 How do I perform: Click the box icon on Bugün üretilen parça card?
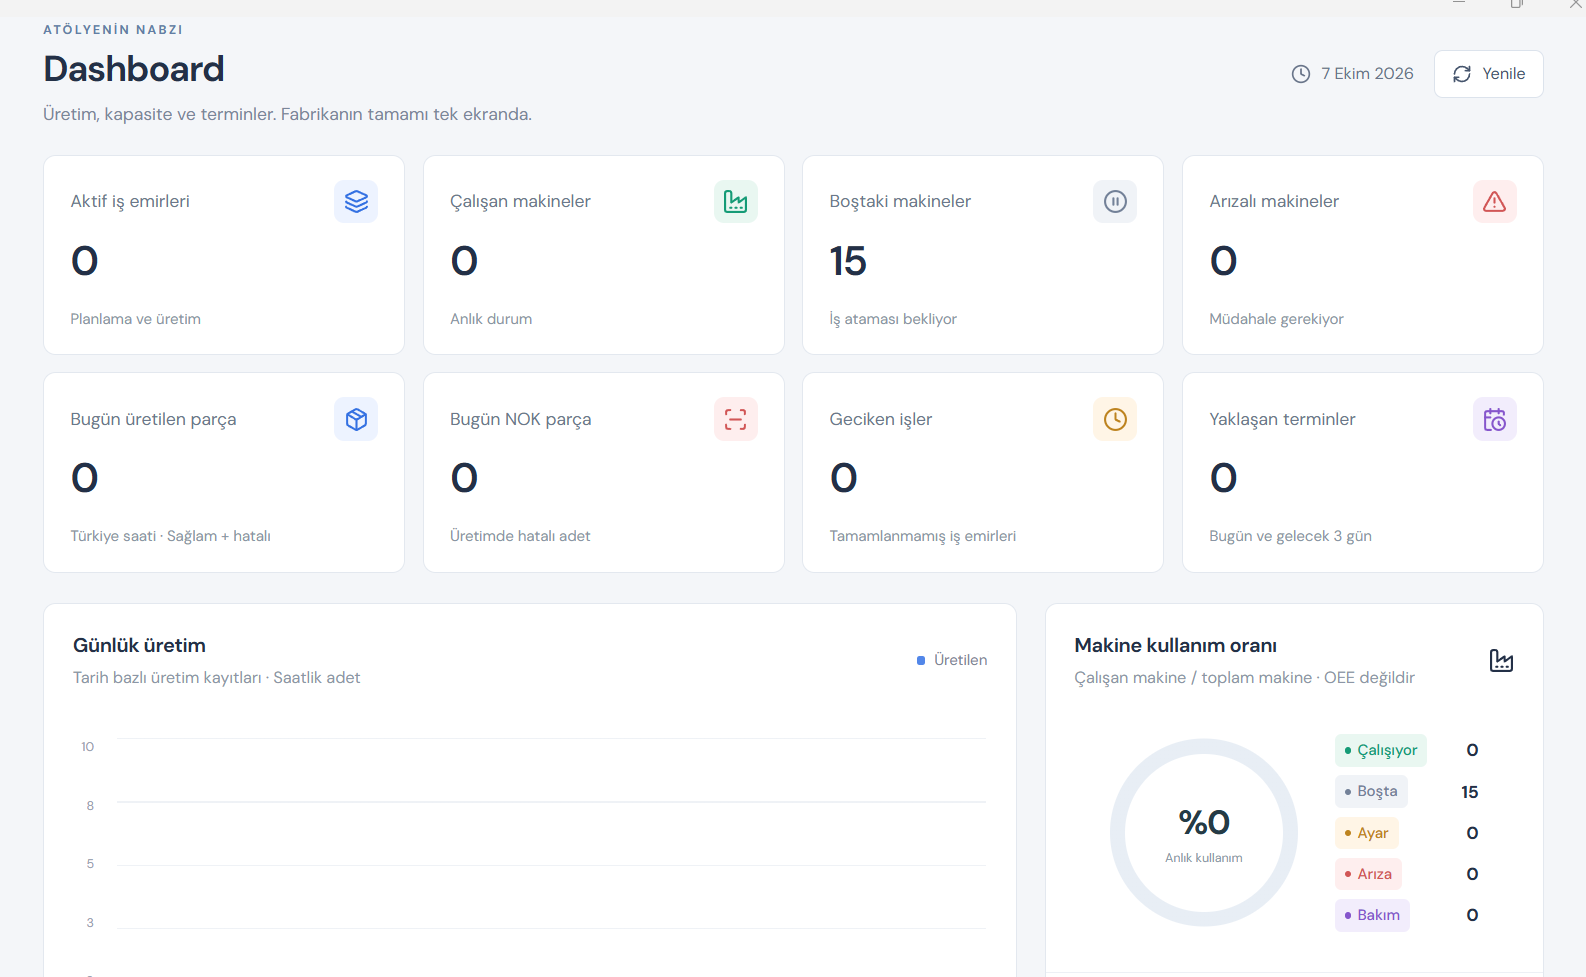point(356,419)
